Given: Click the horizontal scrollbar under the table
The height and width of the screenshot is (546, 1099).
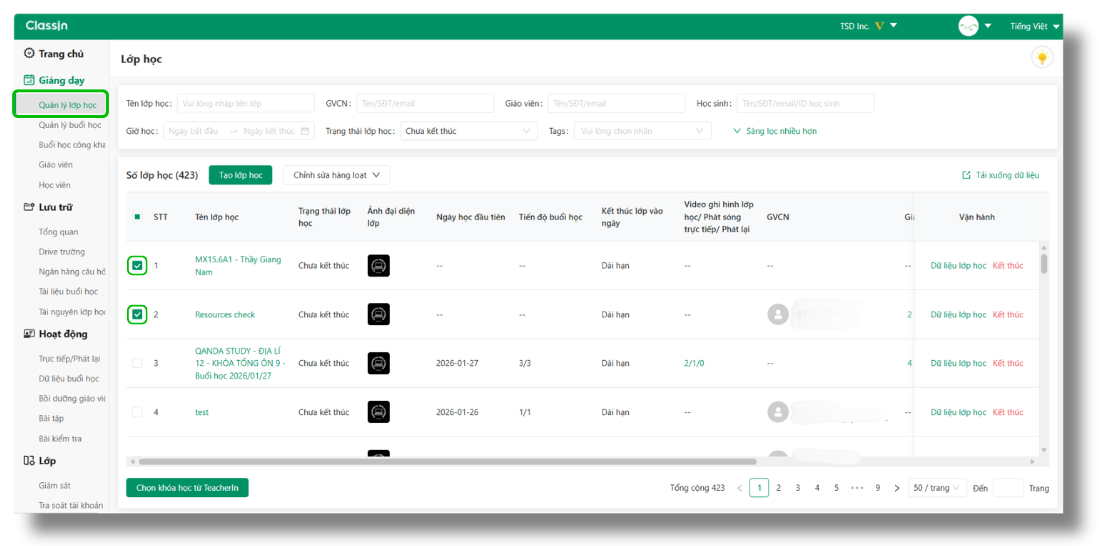Looking at the screenshot, I should tap(447, 462).
